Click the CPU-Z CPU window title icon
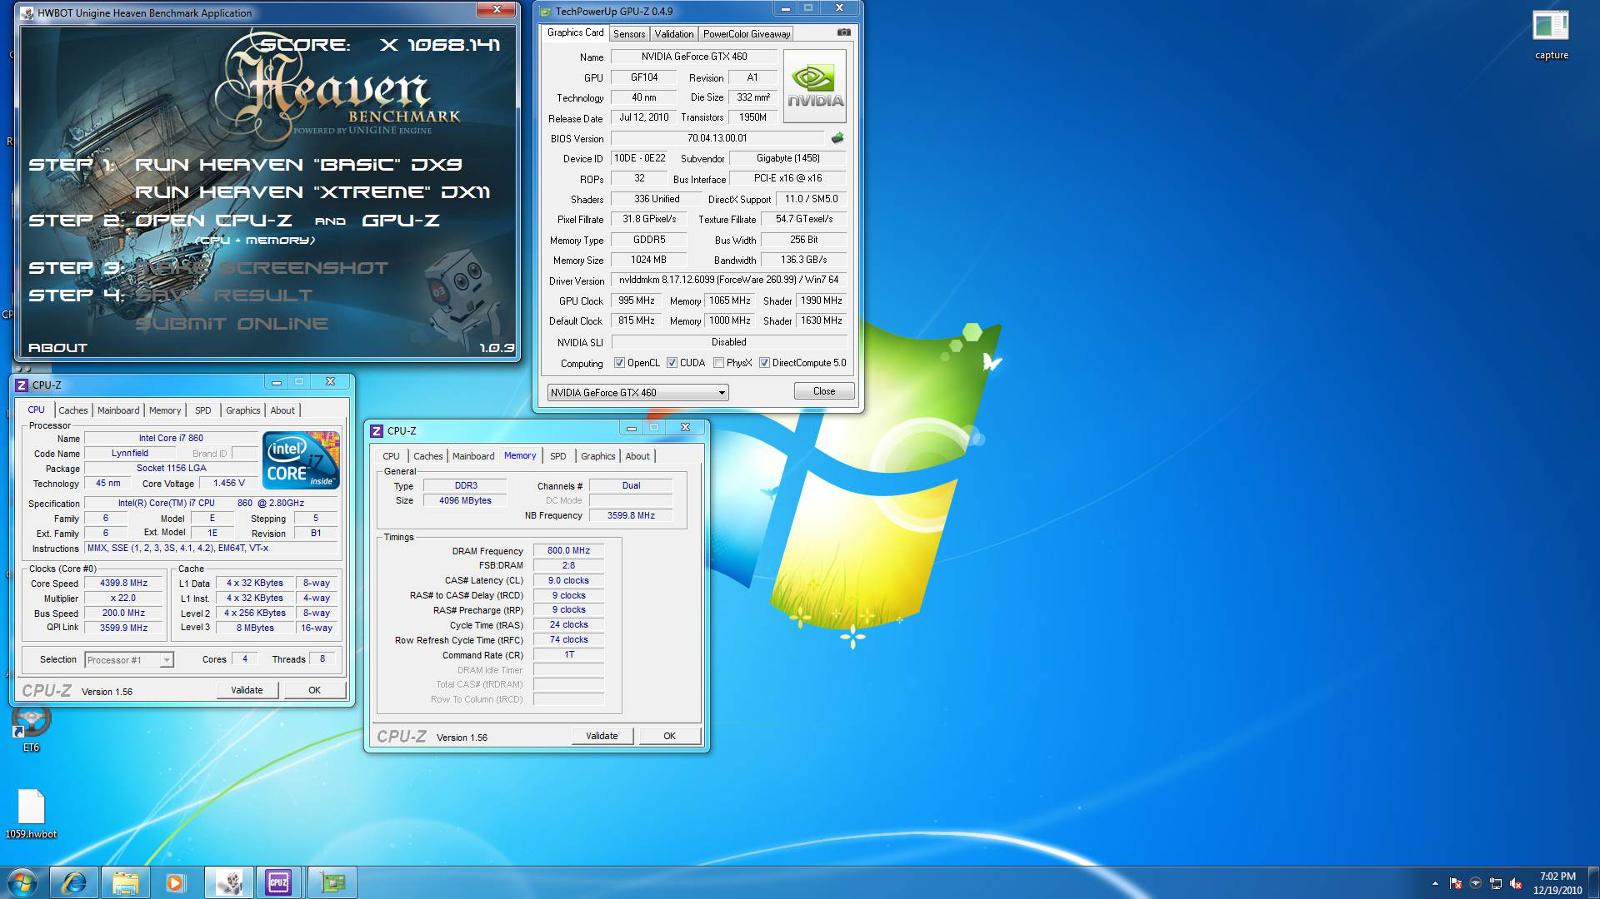 (21, 385)
